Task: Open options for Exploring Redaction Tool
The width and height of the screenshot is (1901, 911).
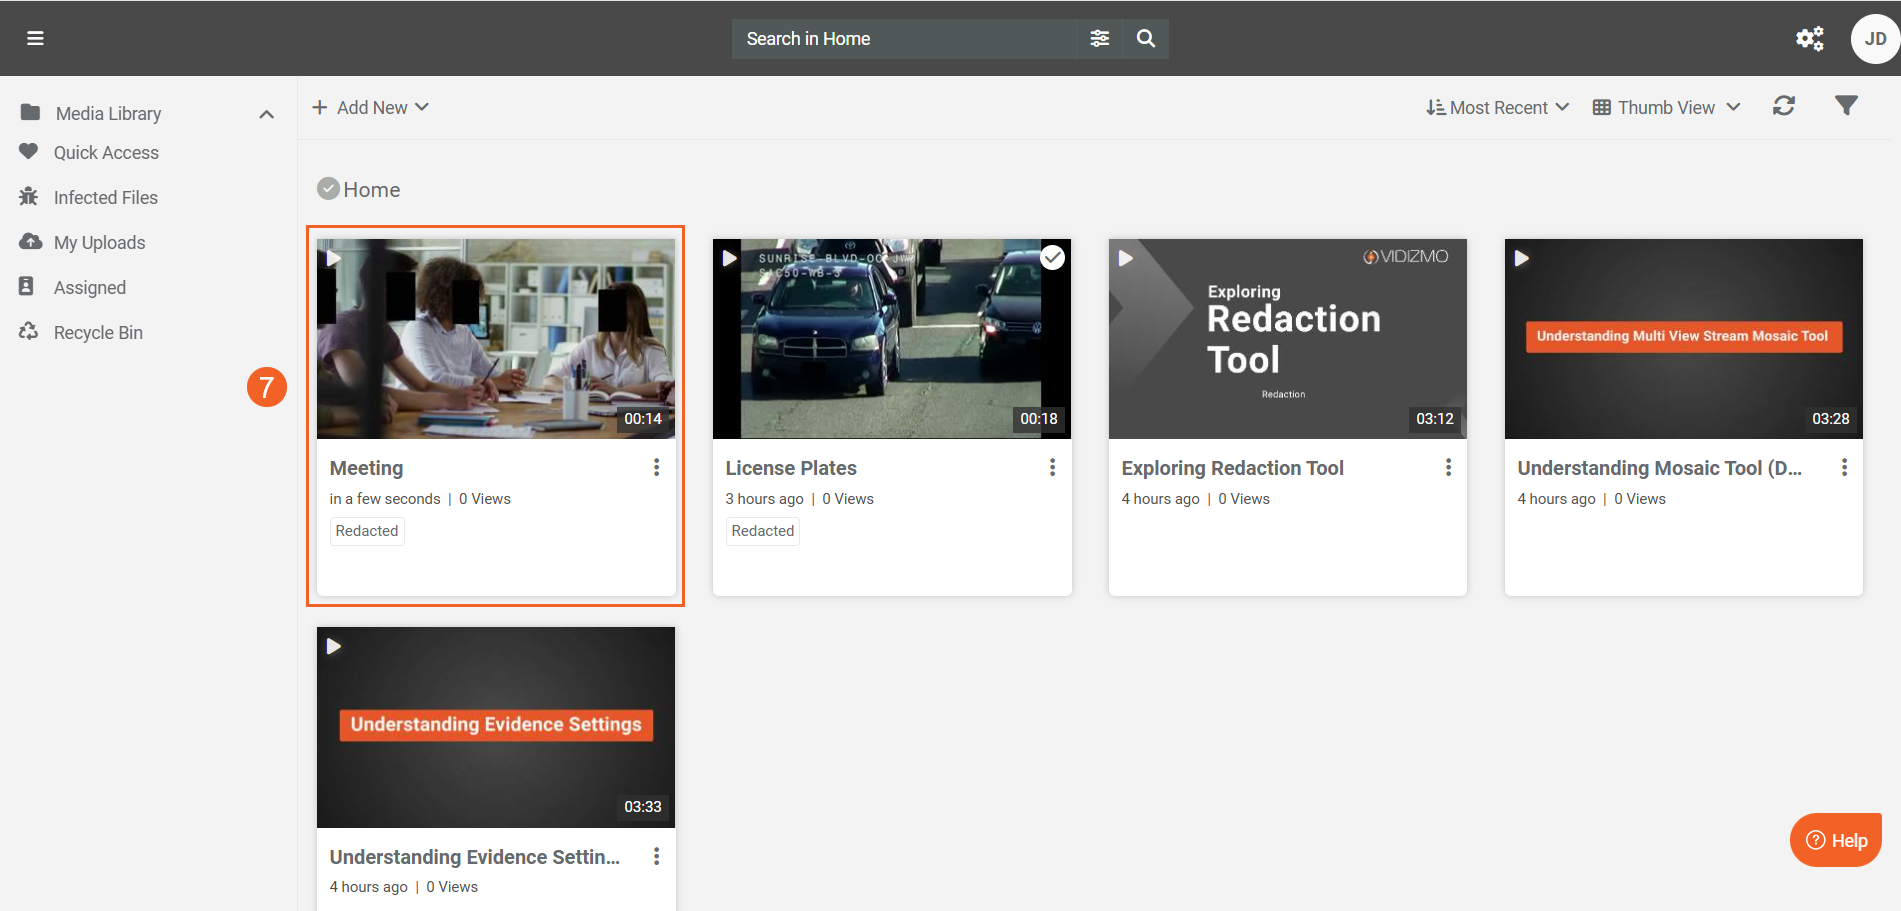Action: (1448, 467)
